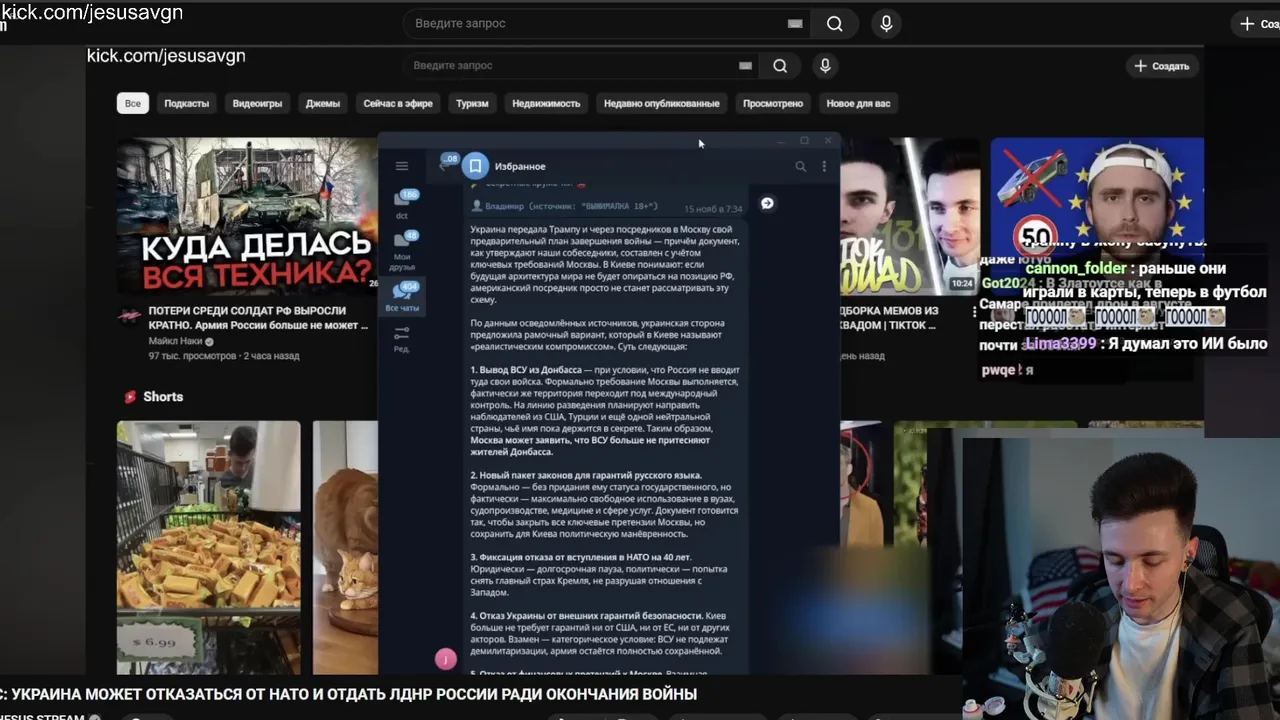Viewport: 1280px width, 720px height.
Task: Open the dct chat folder
Action: (403, 204)
